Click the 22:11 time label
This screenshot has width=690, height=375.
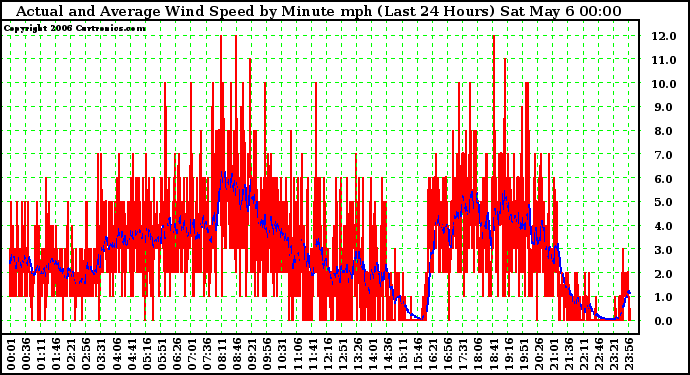[x=584, y=354]
